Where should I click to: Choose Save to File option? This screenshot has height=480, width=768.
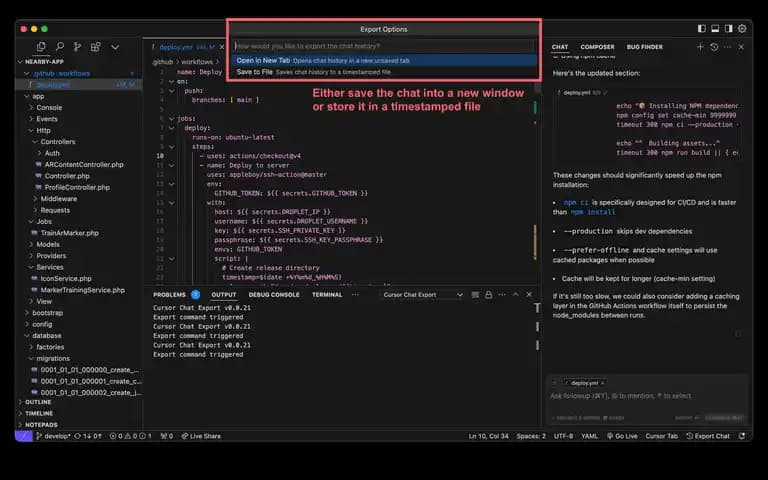click(x=384, y=72)
